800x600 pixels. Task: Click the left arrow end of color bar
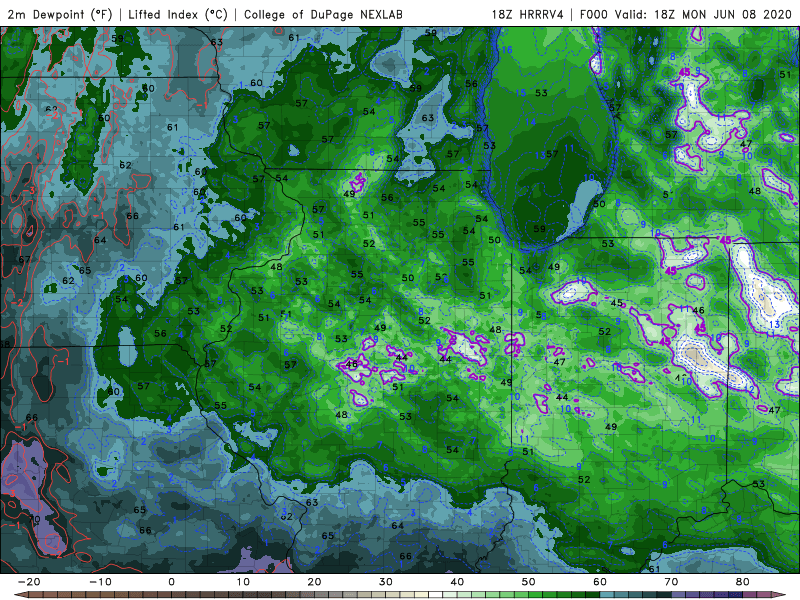coord(19,595)
